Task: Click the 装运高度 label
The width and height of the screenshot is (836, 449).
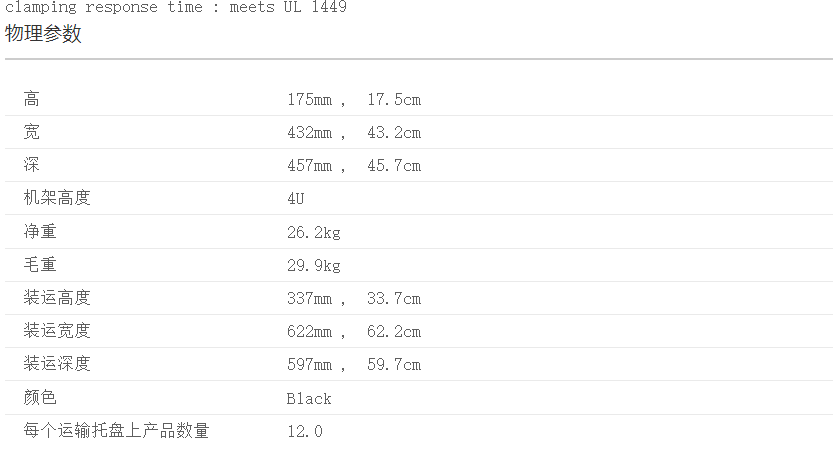Action: tap(57, 297)
